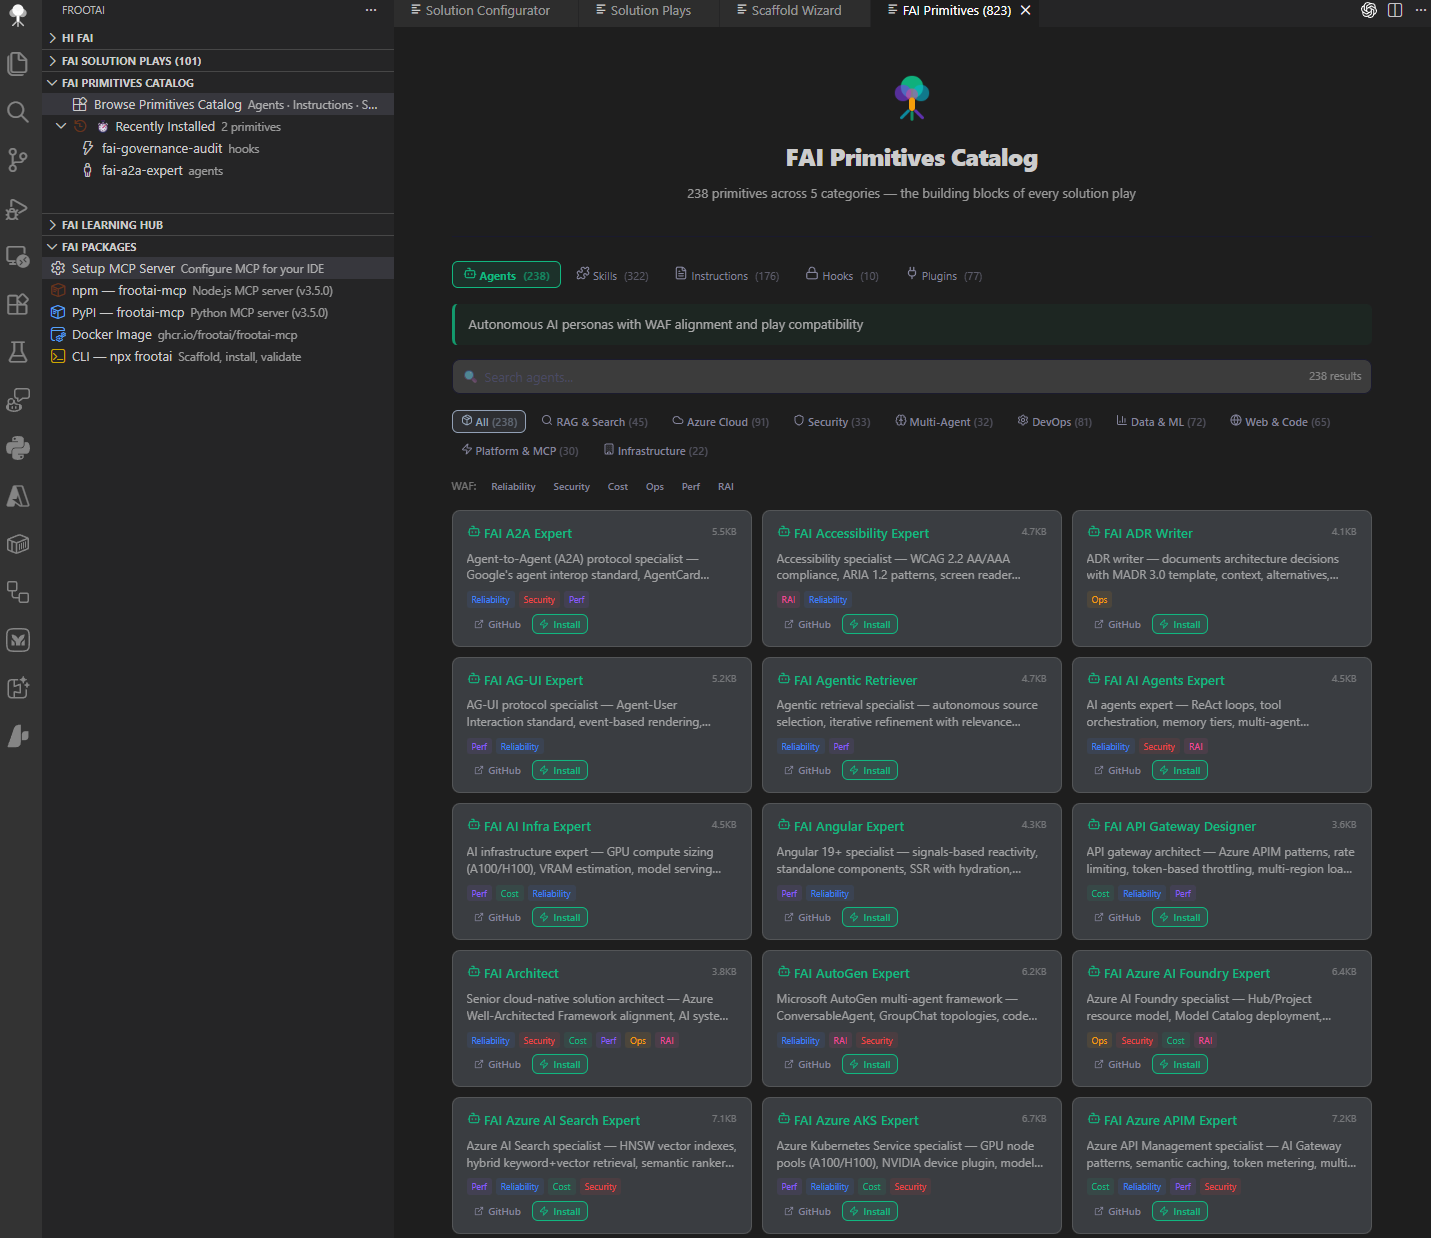Install the FAI Architect agent
The height and width of the screenshot is (1238, 1431).
coord(560,1064)
